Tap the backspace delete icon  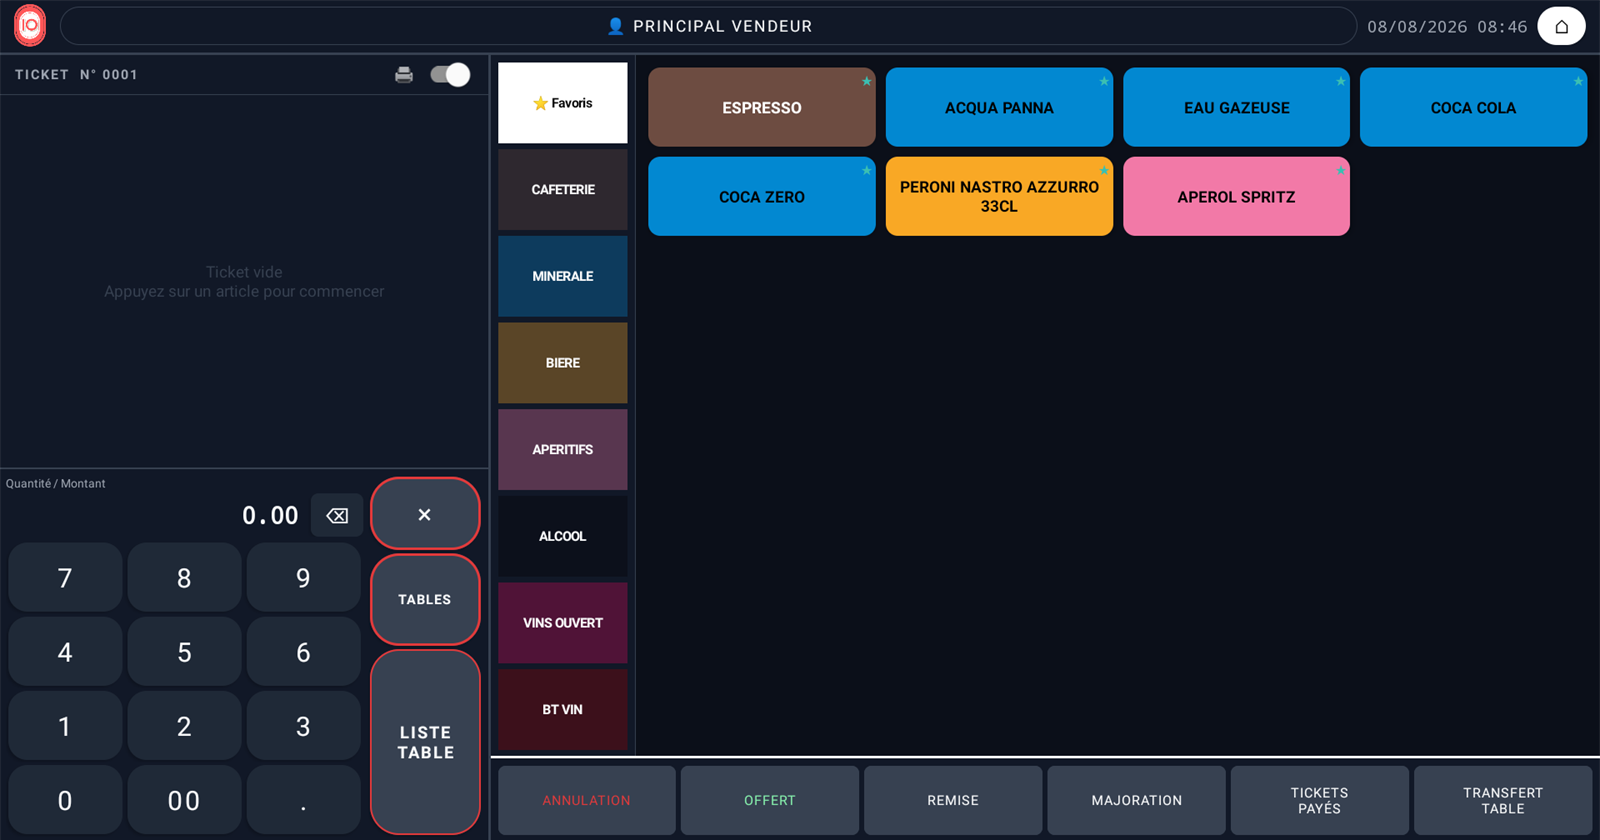tap(337, 516)
